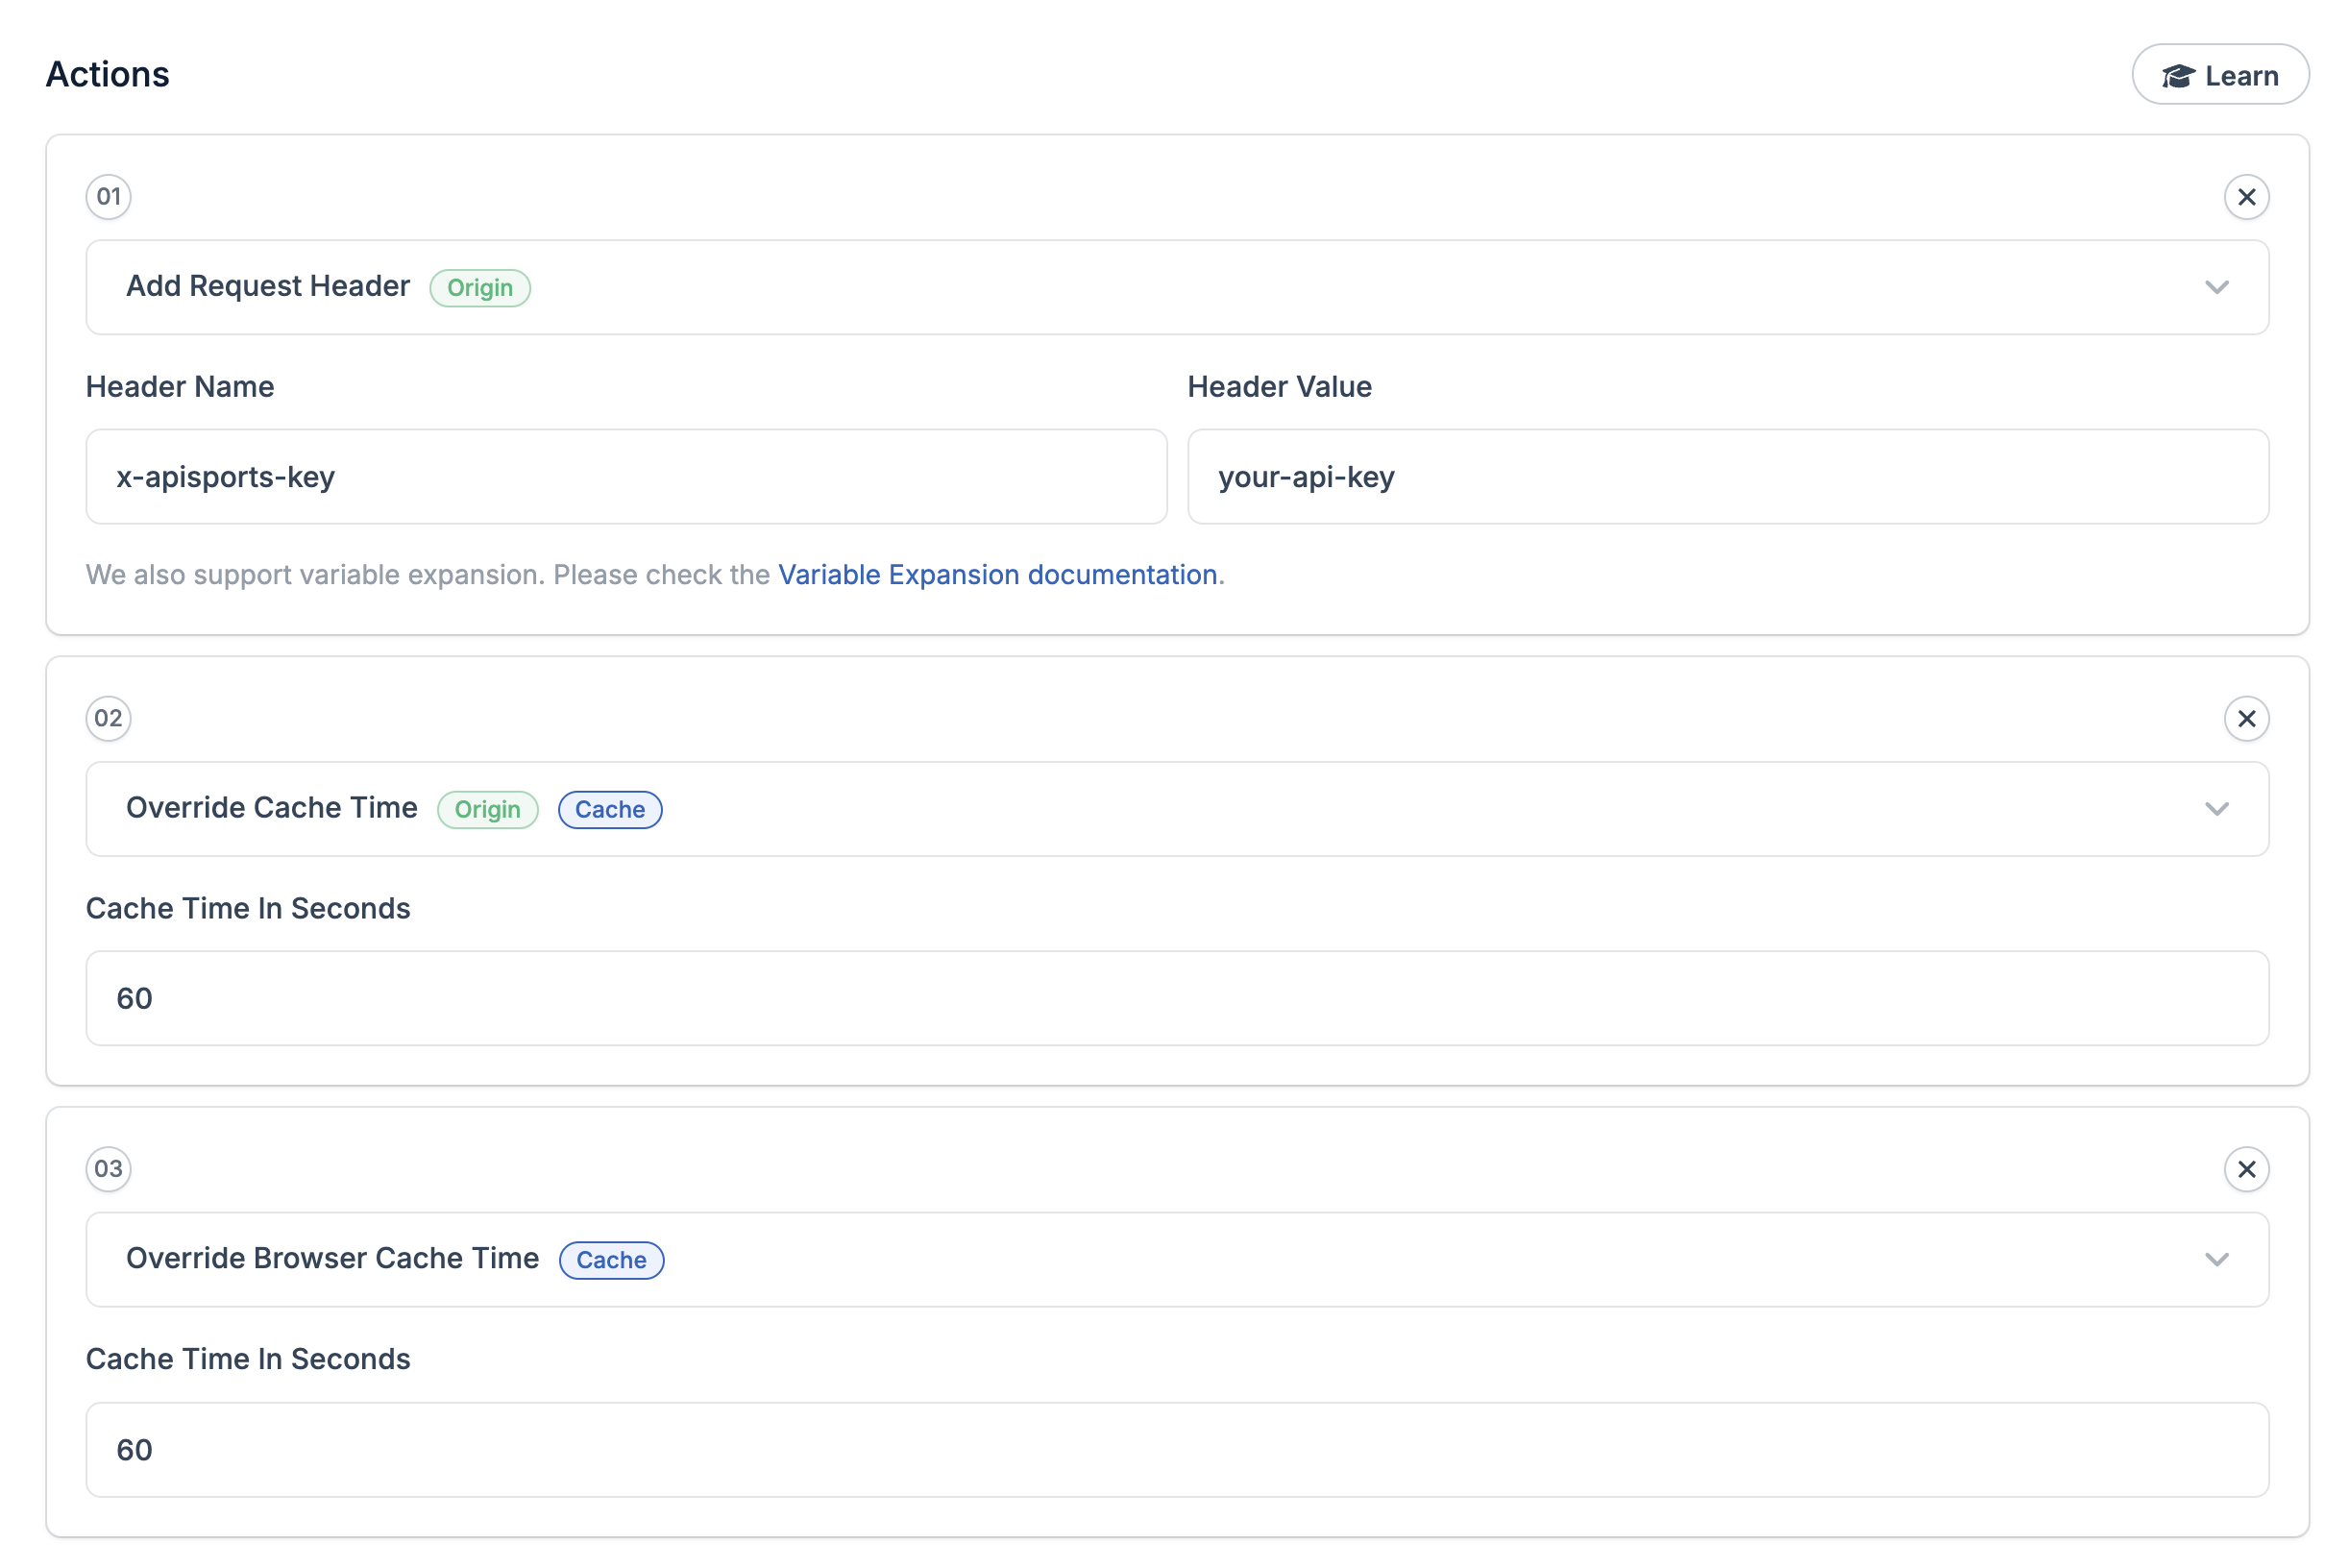Click the Cache tag beside Override Browser Cache Time

tap(611, 1260)
